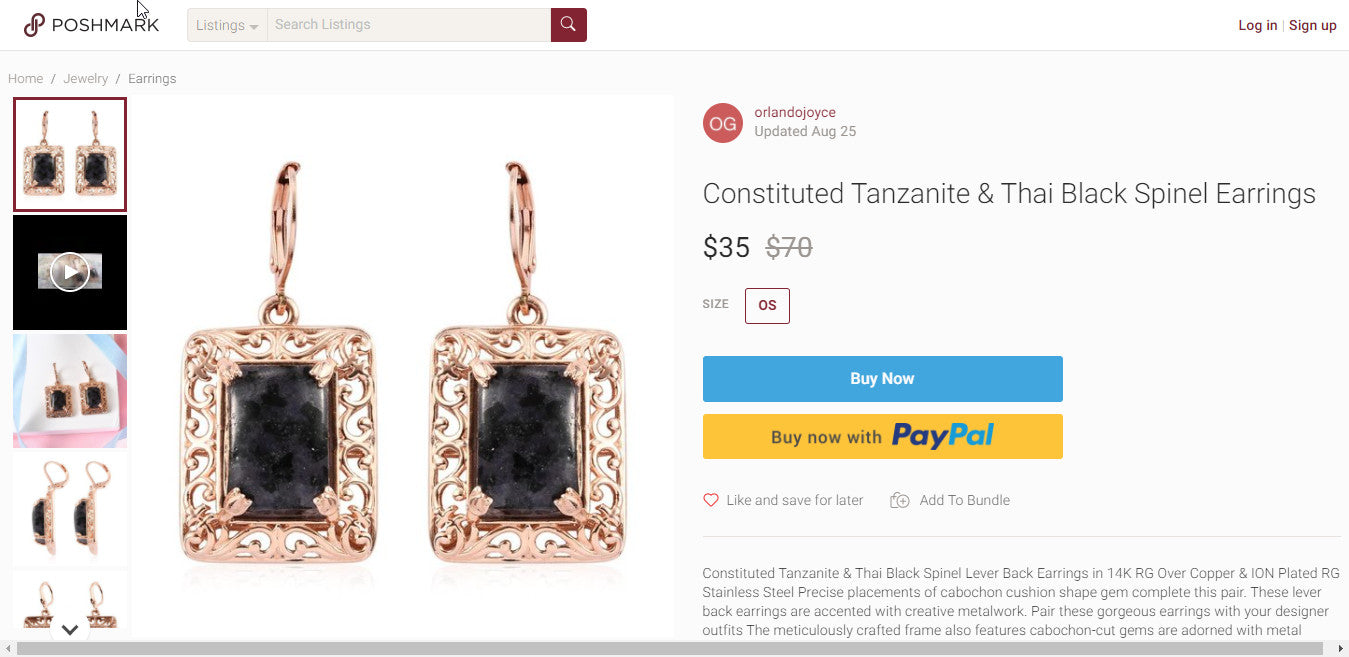Click the Buy Now button

882,378
